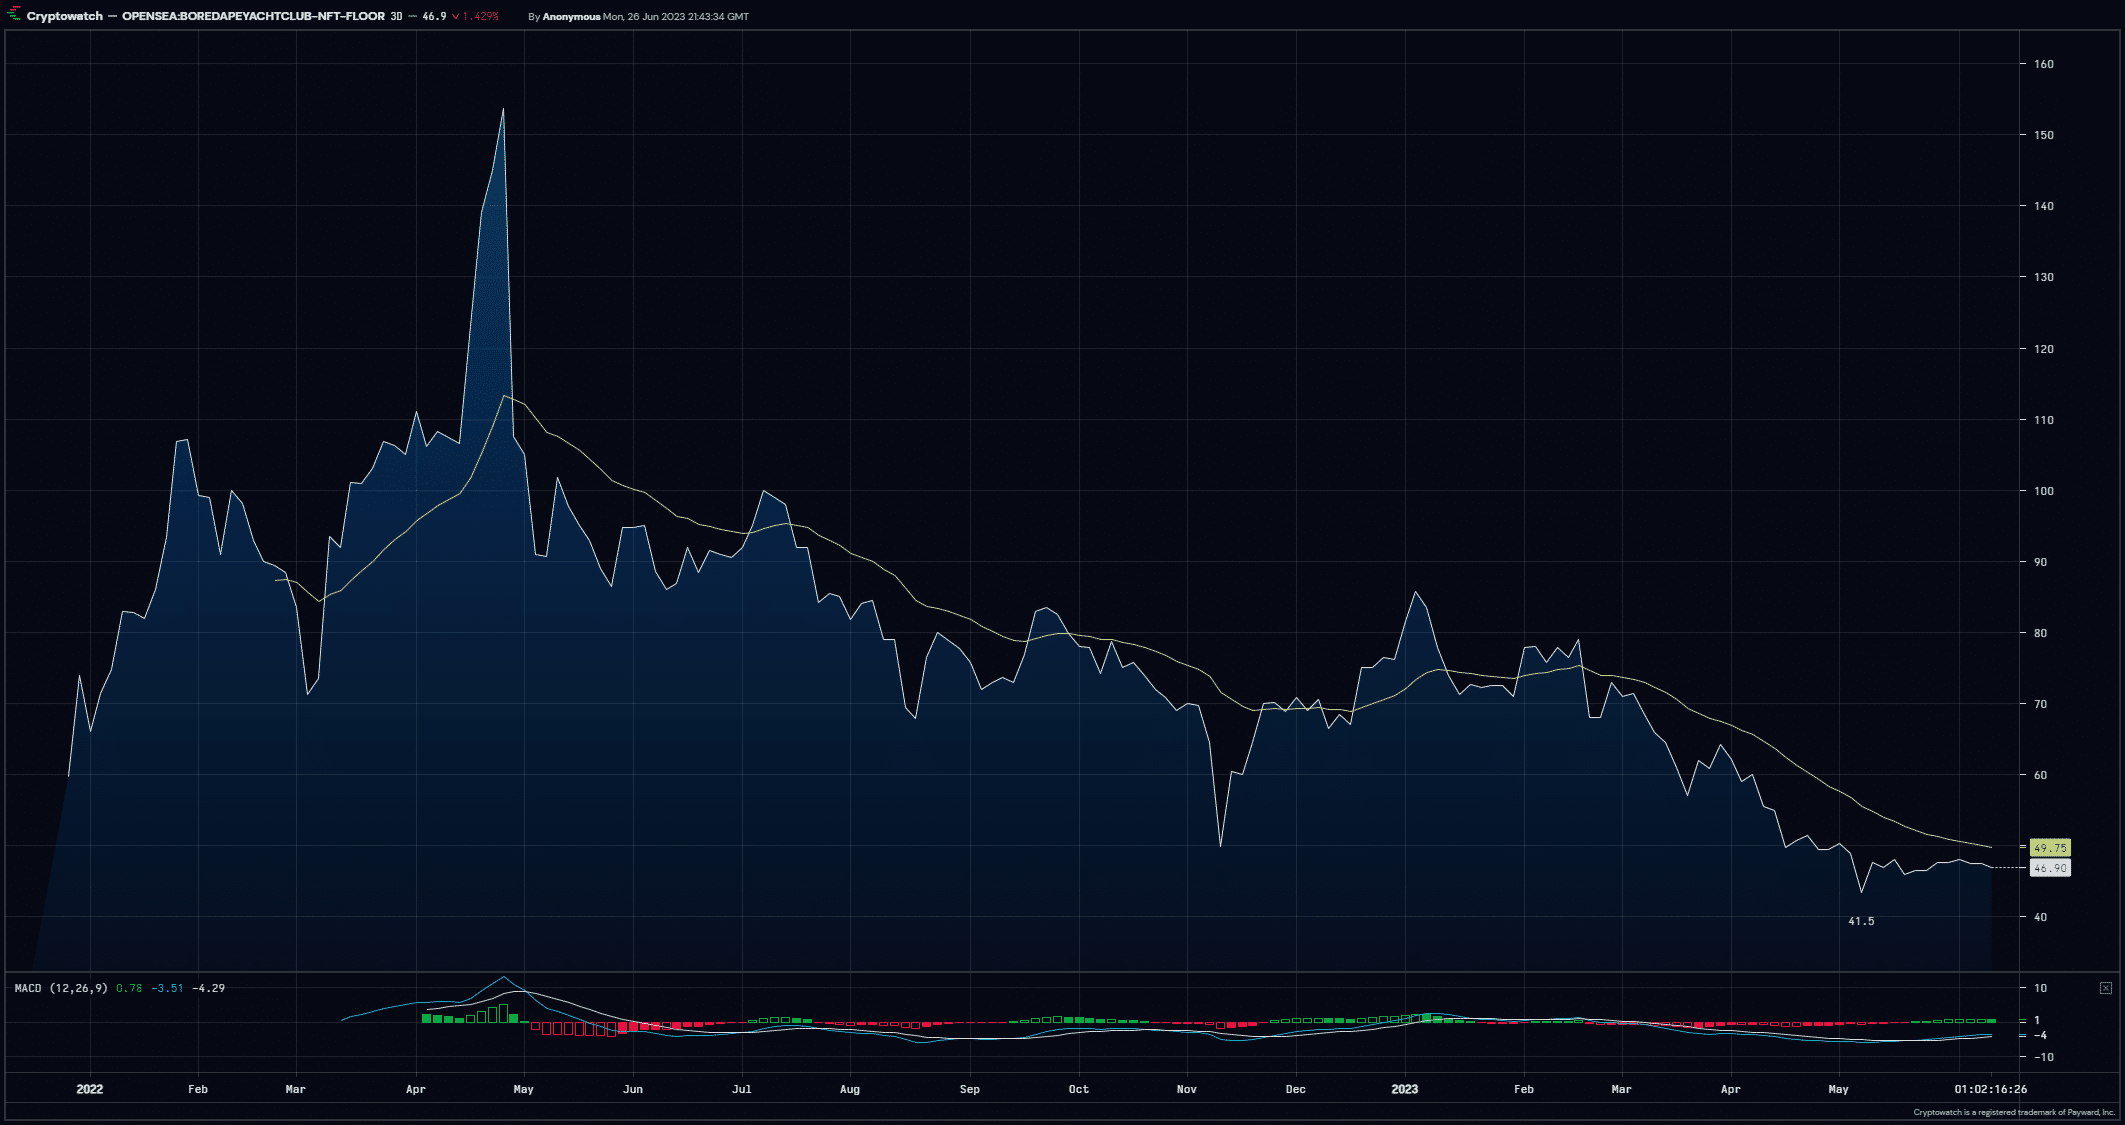Click the yellow 49.75 moving average tag
This screenshot has width=2125, height=1125.
[2050, 848]
